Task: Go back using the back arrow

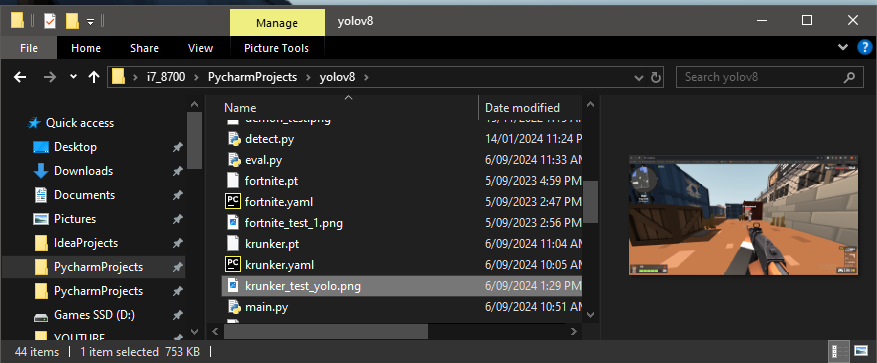Action: (20, 77)
